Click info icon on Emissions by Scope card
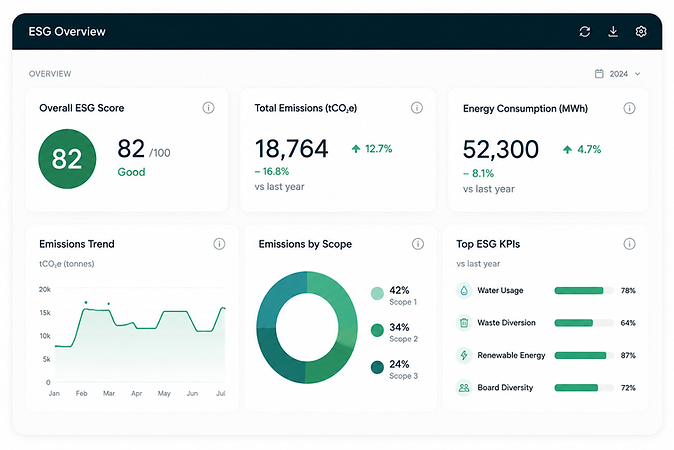Image resolution: width=674 pixels, height=450 pixels. 418,244
